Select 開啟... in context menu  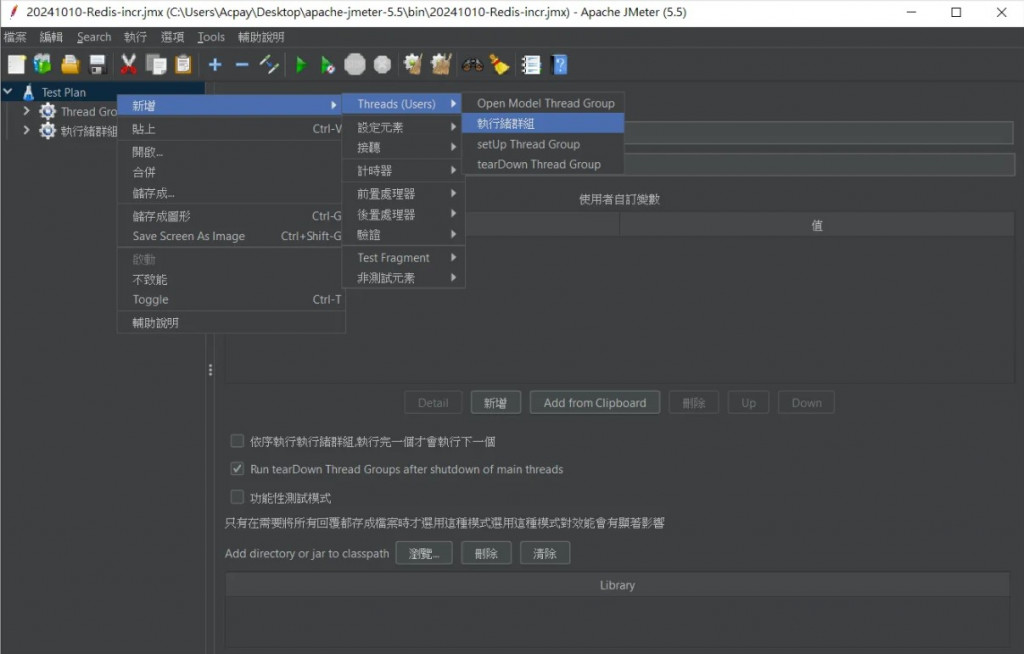[231, 152]
